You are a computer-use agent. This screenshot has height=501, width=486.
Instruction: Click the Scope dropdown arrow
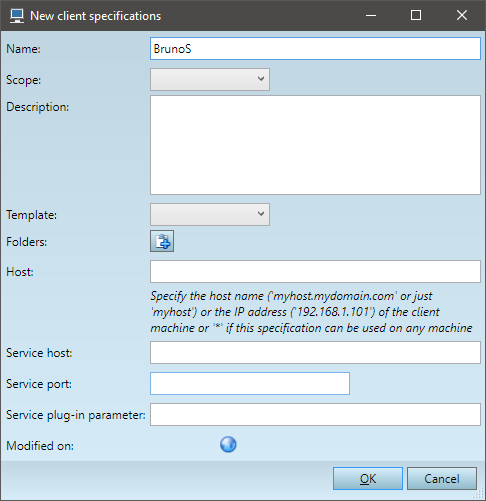click(x=261, y=79)
